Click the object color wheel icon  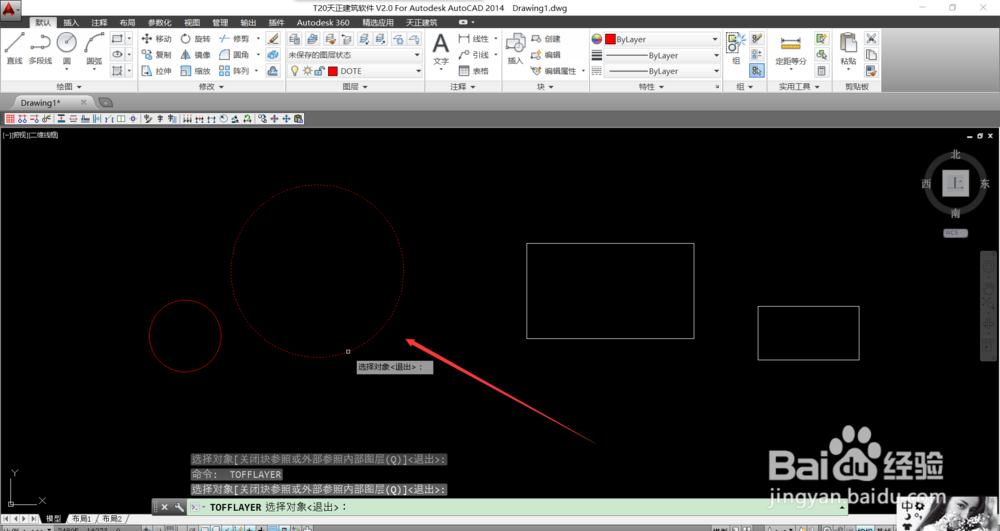[596, 39]
